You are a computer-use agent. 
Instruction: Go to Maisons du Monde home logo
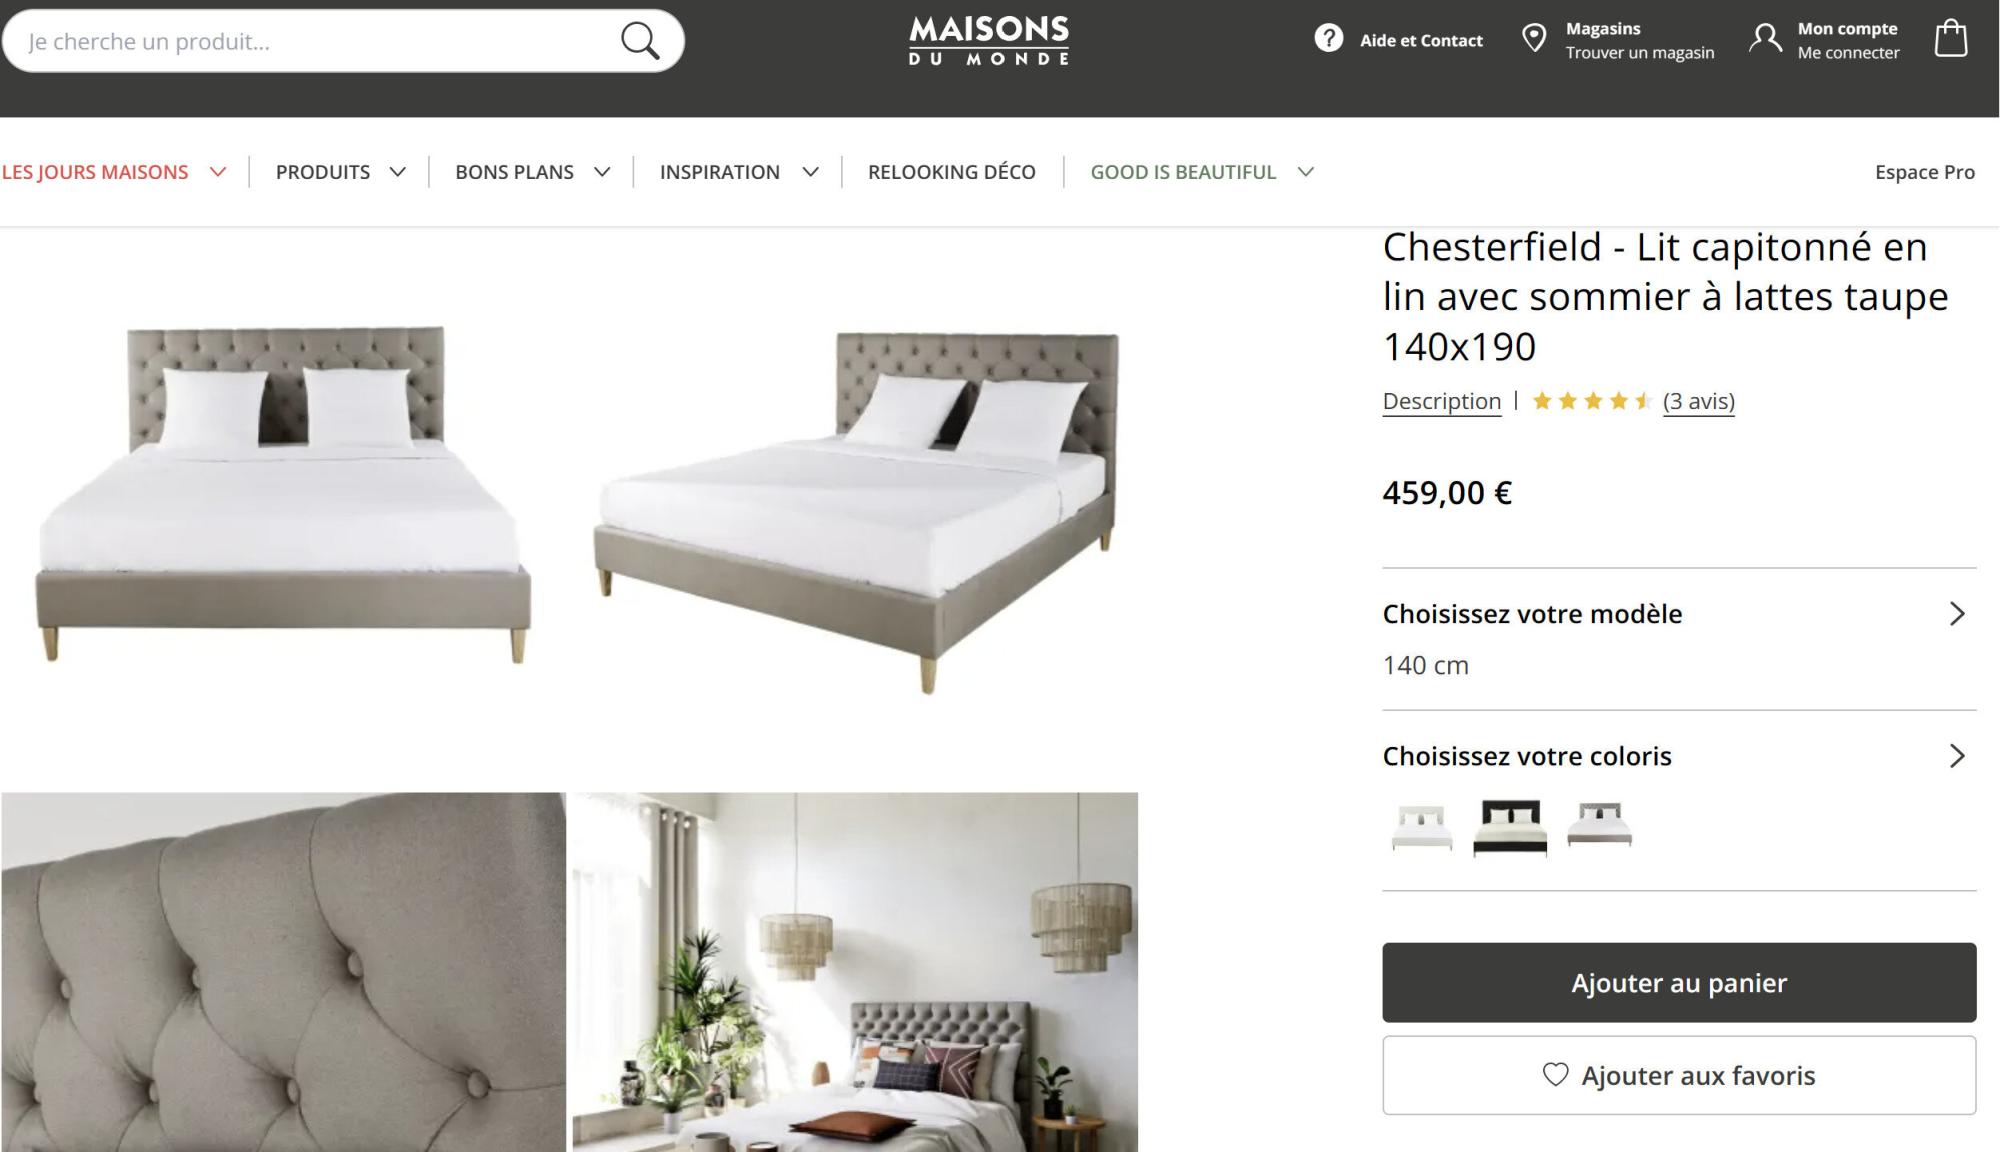click(988, 41)
